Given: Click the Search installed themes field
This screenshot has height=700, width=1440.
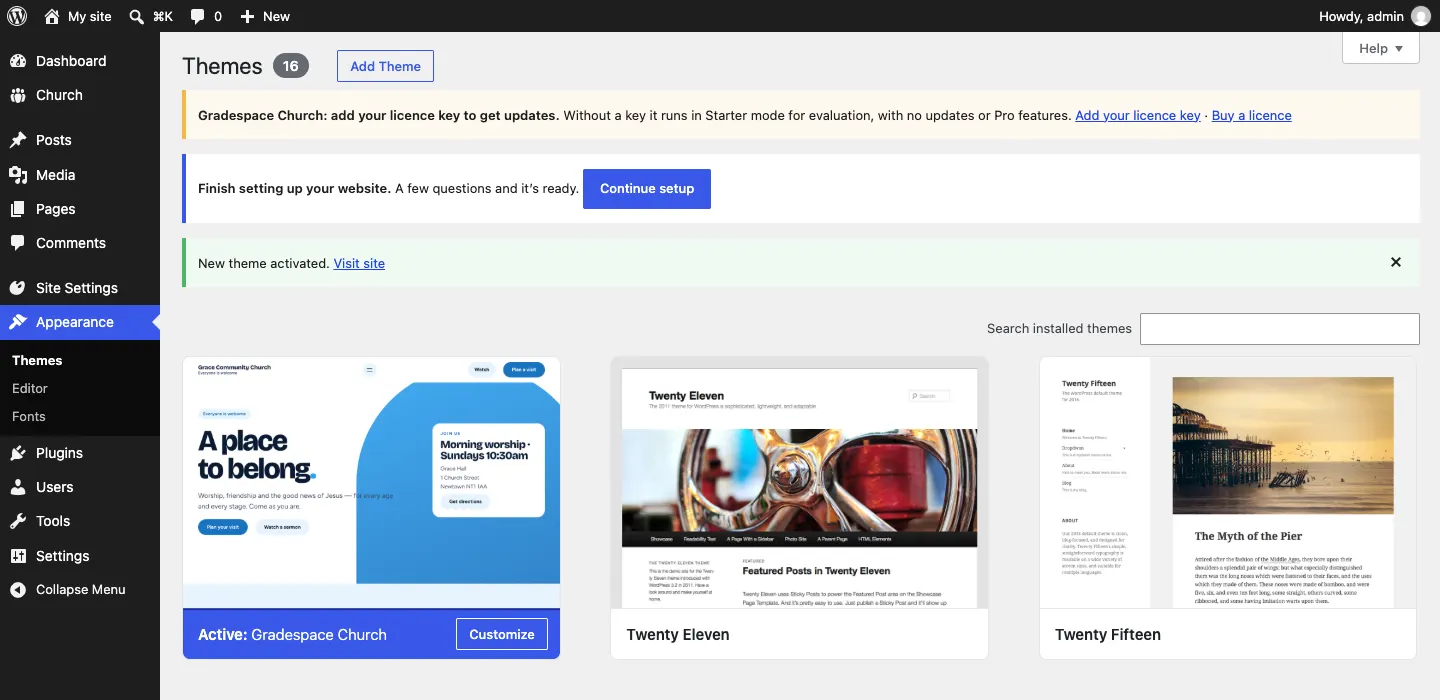Looking at the screenshot, I should 1280,328.
